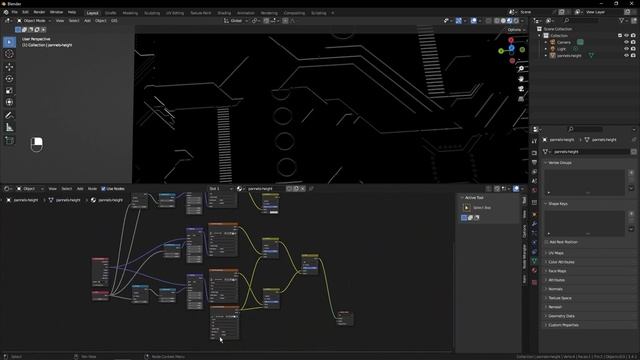This screenshot has width=640, height=360.
Task: Open the node editor Node menu
Action: [x=92, y=189]
